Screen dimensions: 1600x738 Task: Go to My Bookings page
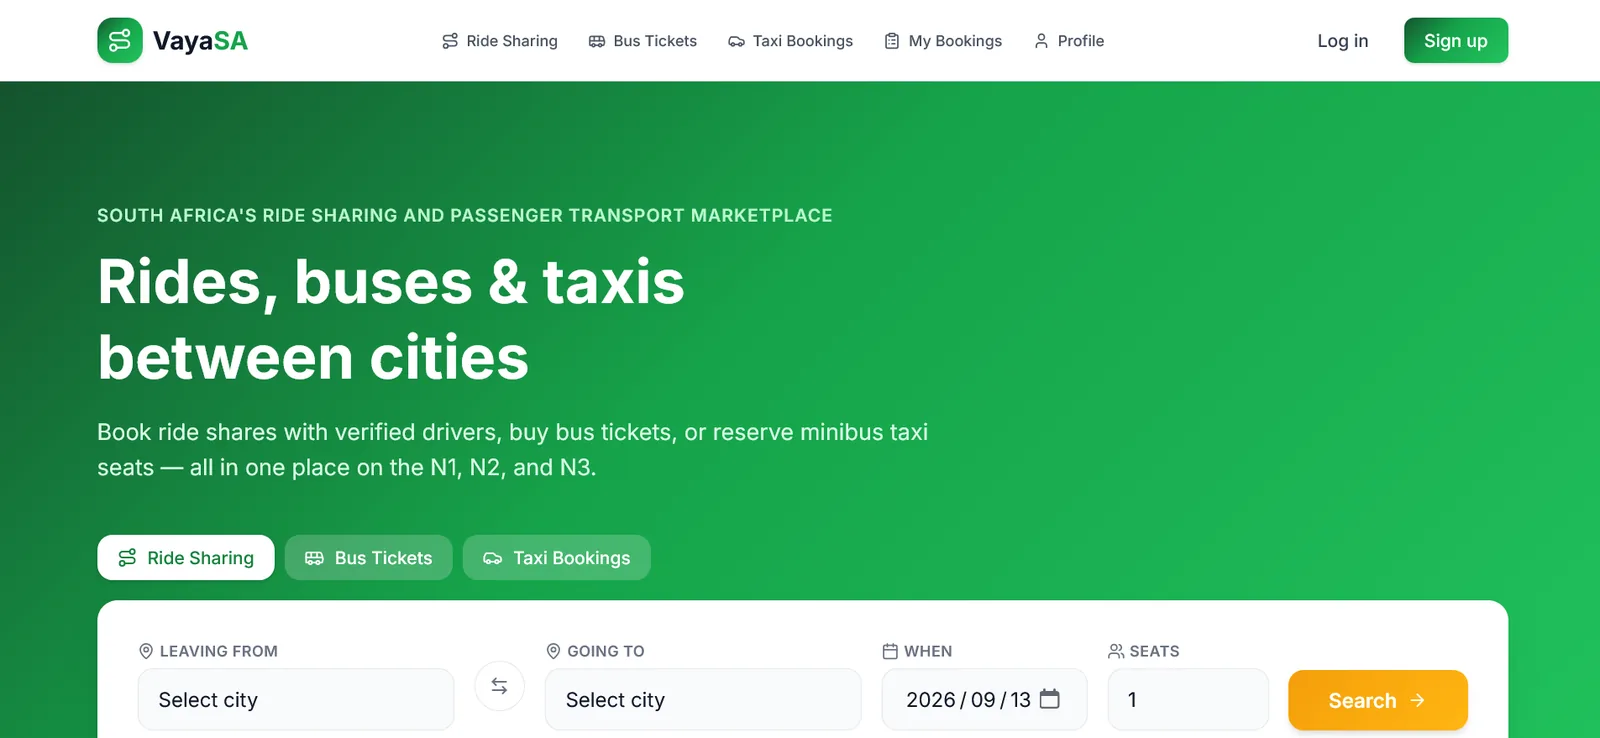pyautogui.click(x=943, y=41)
